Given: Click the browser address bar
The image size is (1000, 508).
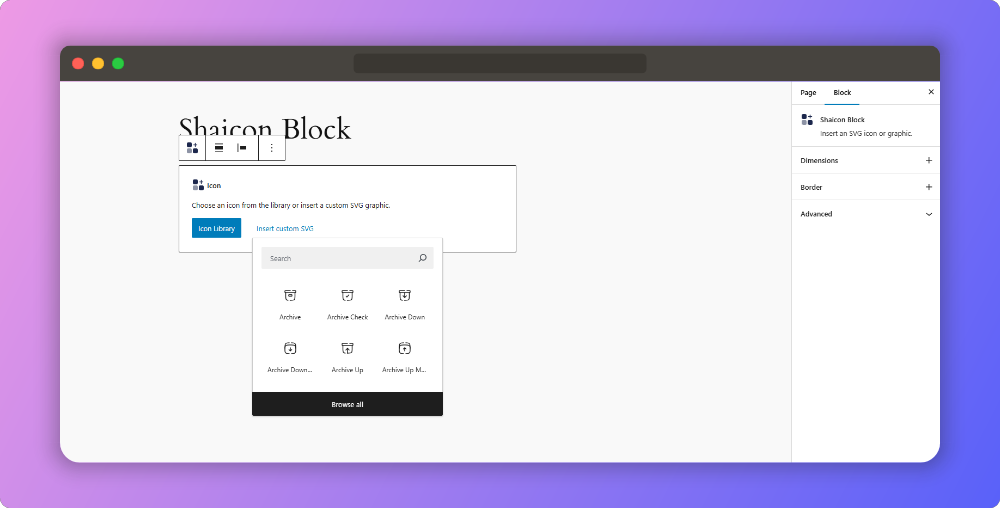Looking at the screenshot, I should pos(500,64).
